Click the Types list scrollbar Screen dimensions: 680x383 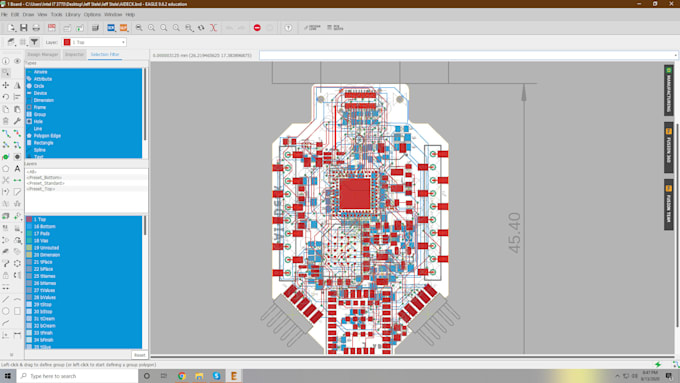point(145,104)
